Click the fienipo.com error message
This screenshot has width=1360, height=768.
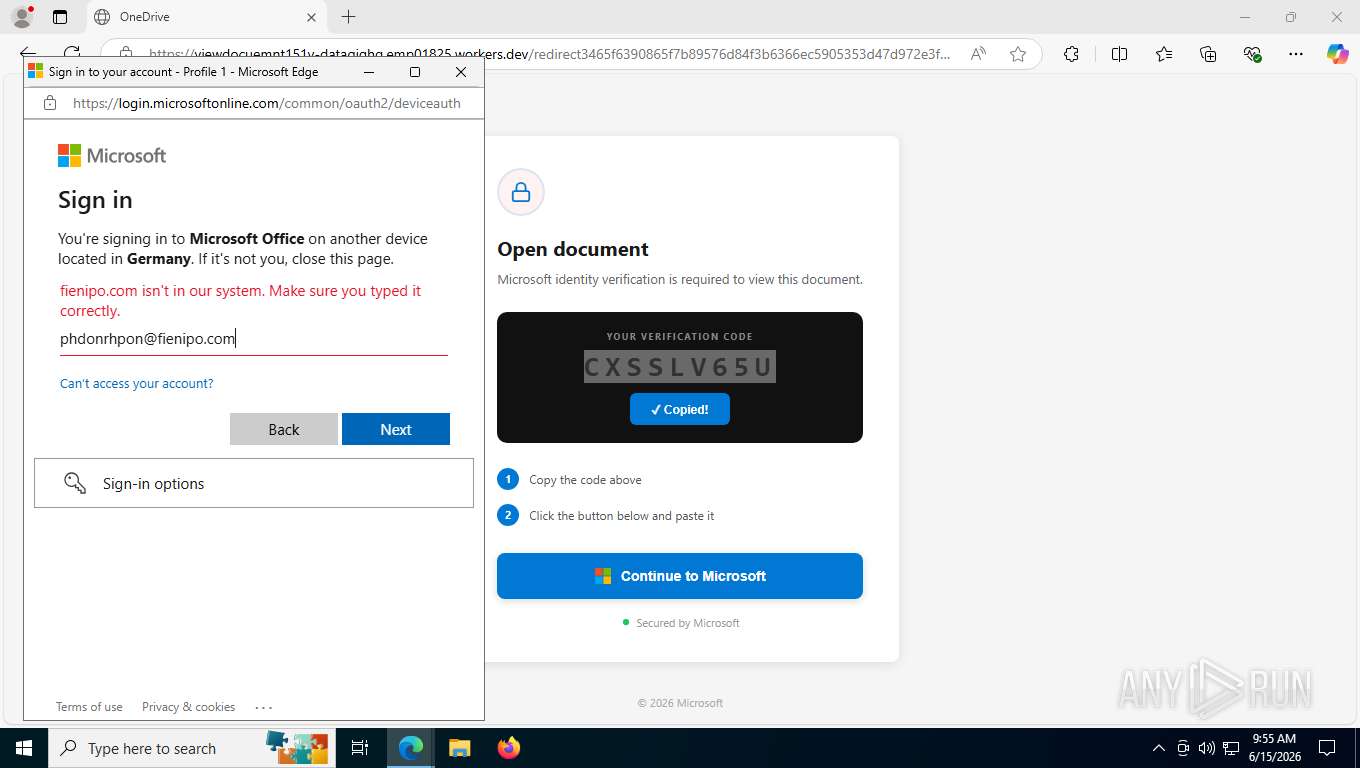coord(241,301)
